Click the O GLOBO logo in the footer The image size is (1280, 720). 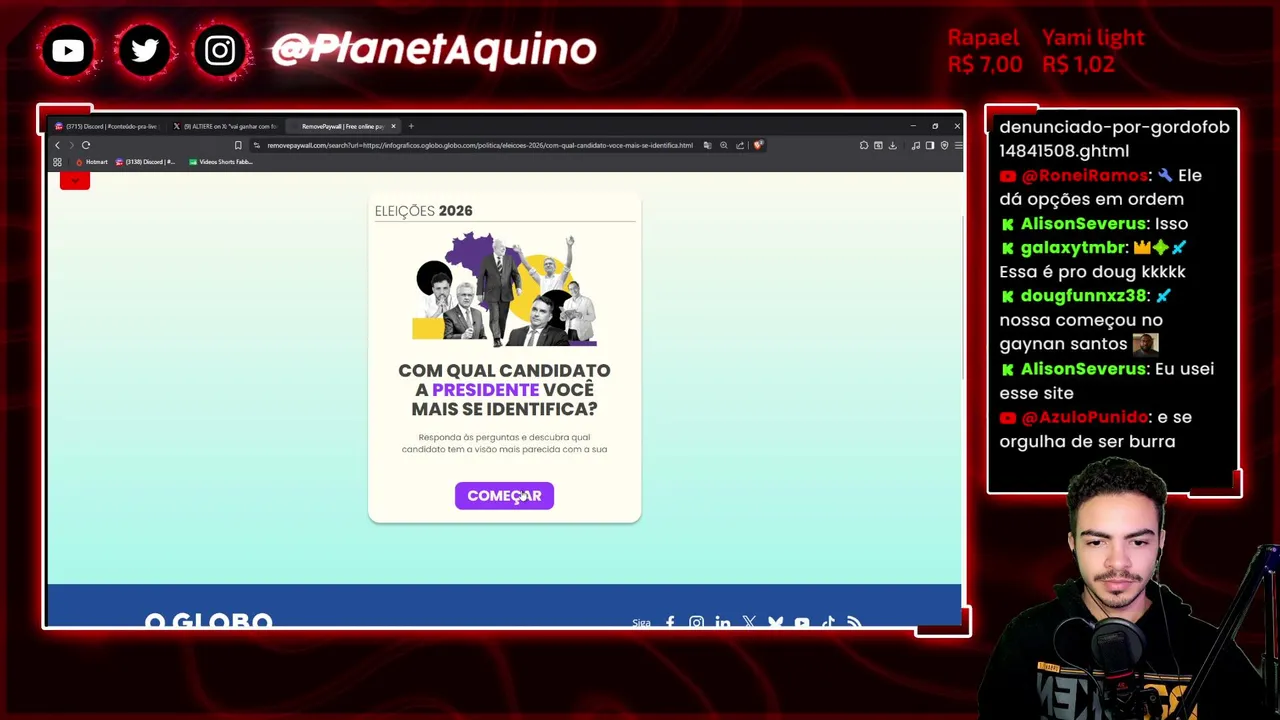pos(208,621)
